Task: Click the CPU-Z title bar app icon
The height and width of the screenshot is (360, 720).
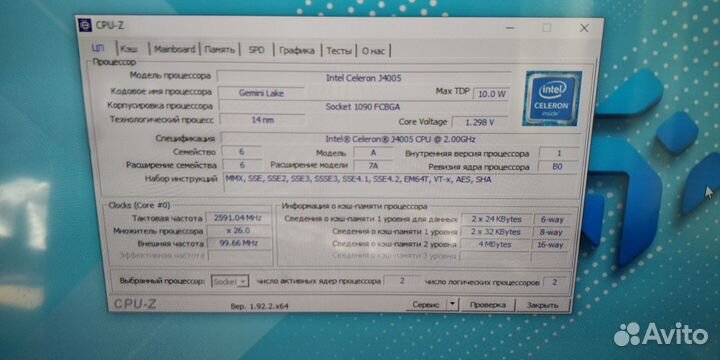Action: coord(85,25)
